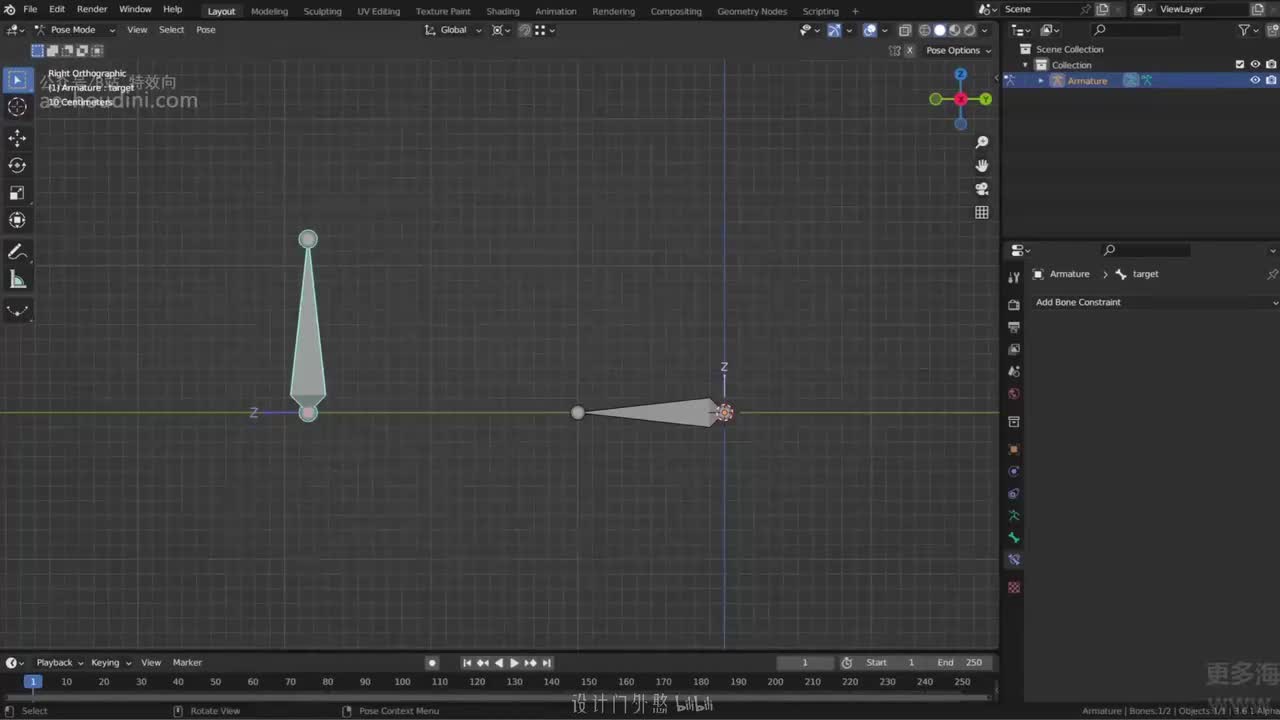This screenshot has width=1280, height=720.
Task: Open the Render menu
Action: (x=92, y=9)
